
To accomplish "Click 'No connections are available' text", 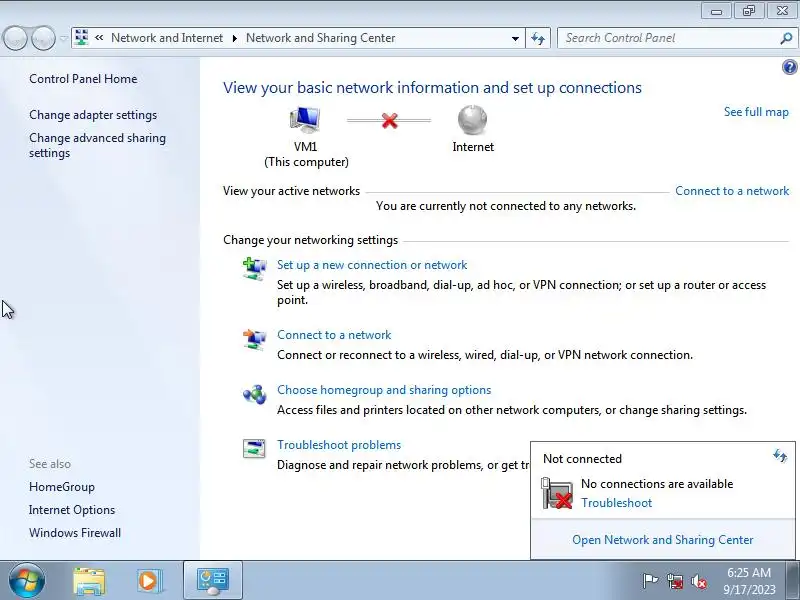I will pos(657,484).
